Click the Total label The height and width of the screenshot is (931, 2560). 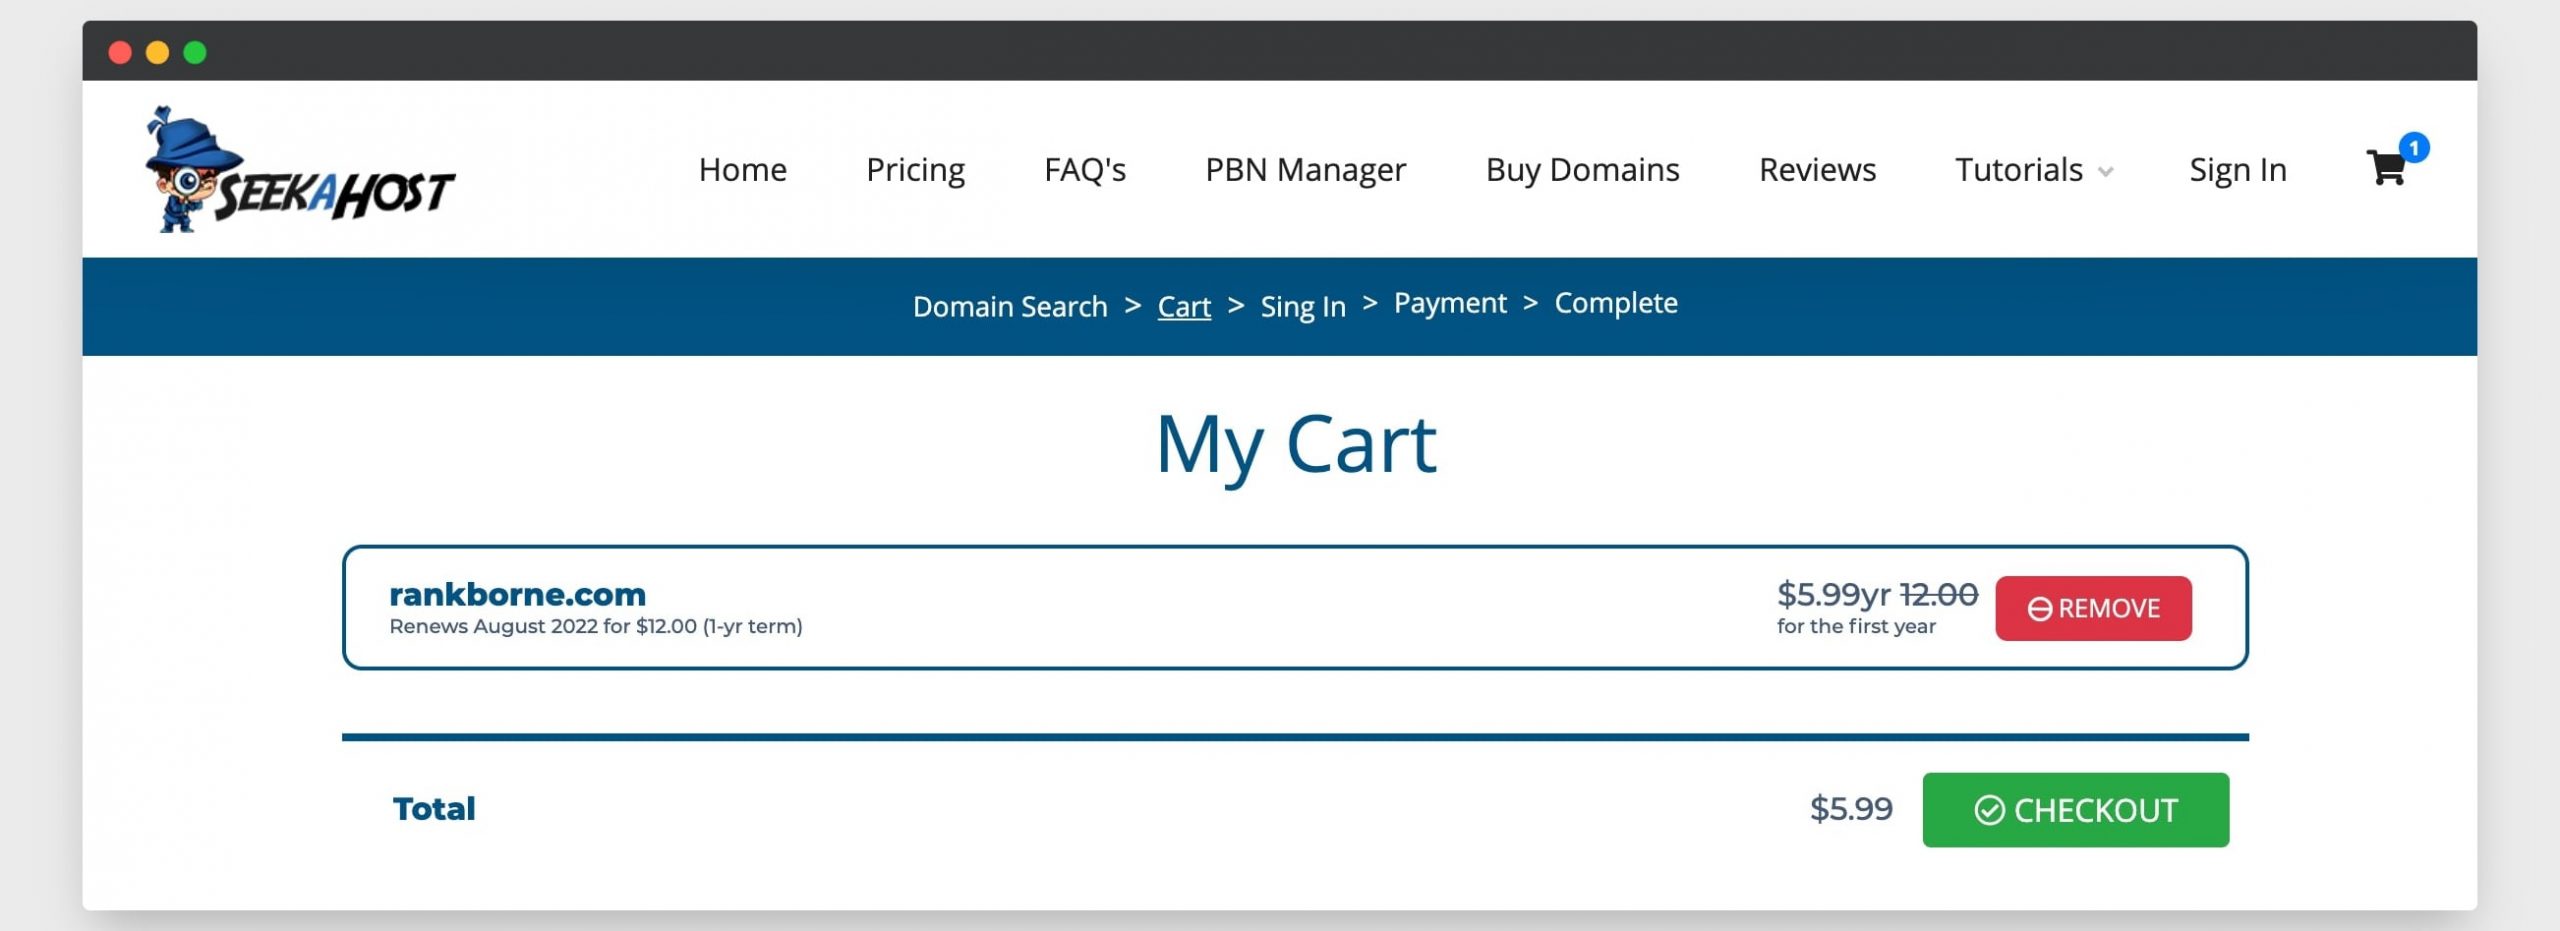434,808
